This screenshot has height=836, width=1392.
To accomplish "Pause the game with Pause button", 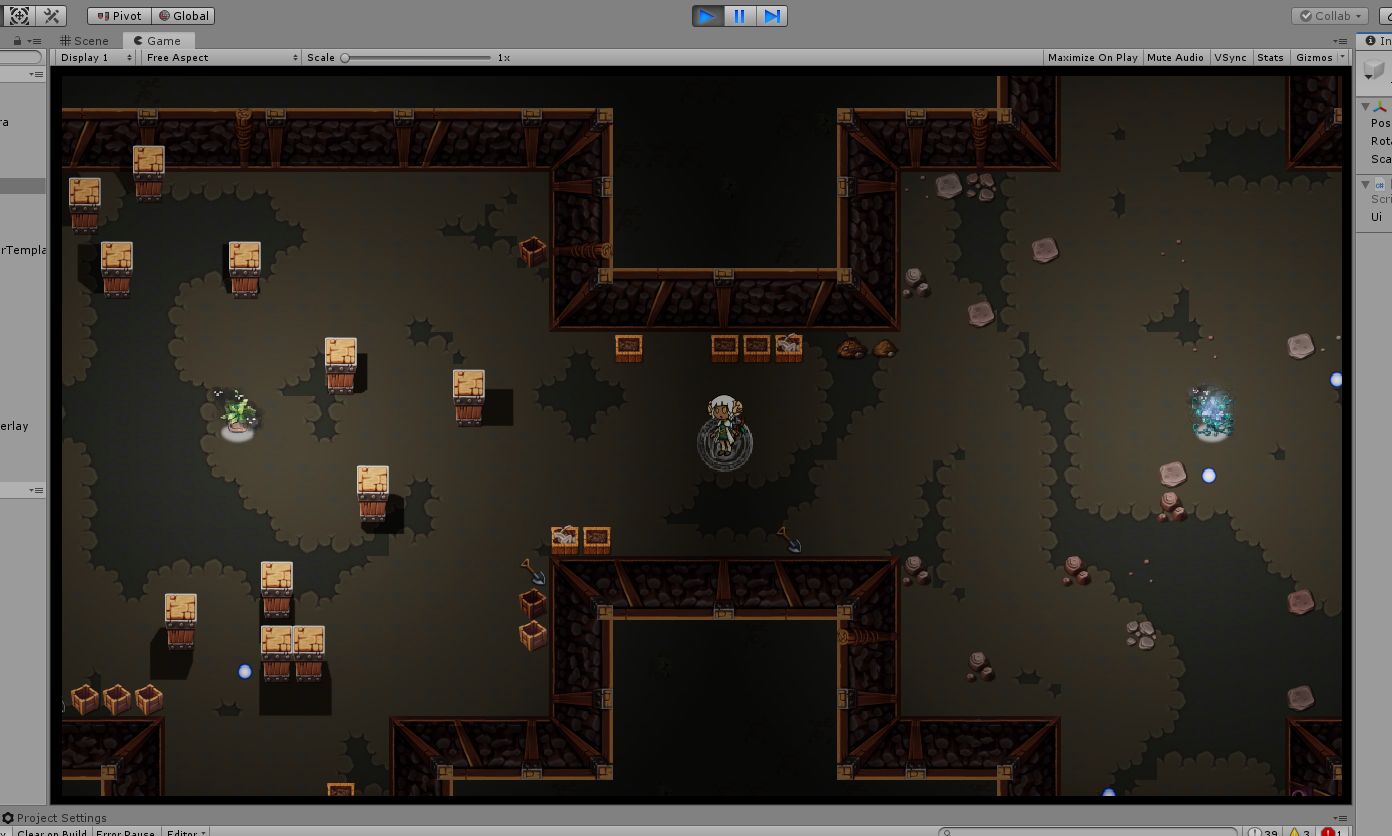I will pyautogui.click(x=740, y=16).
